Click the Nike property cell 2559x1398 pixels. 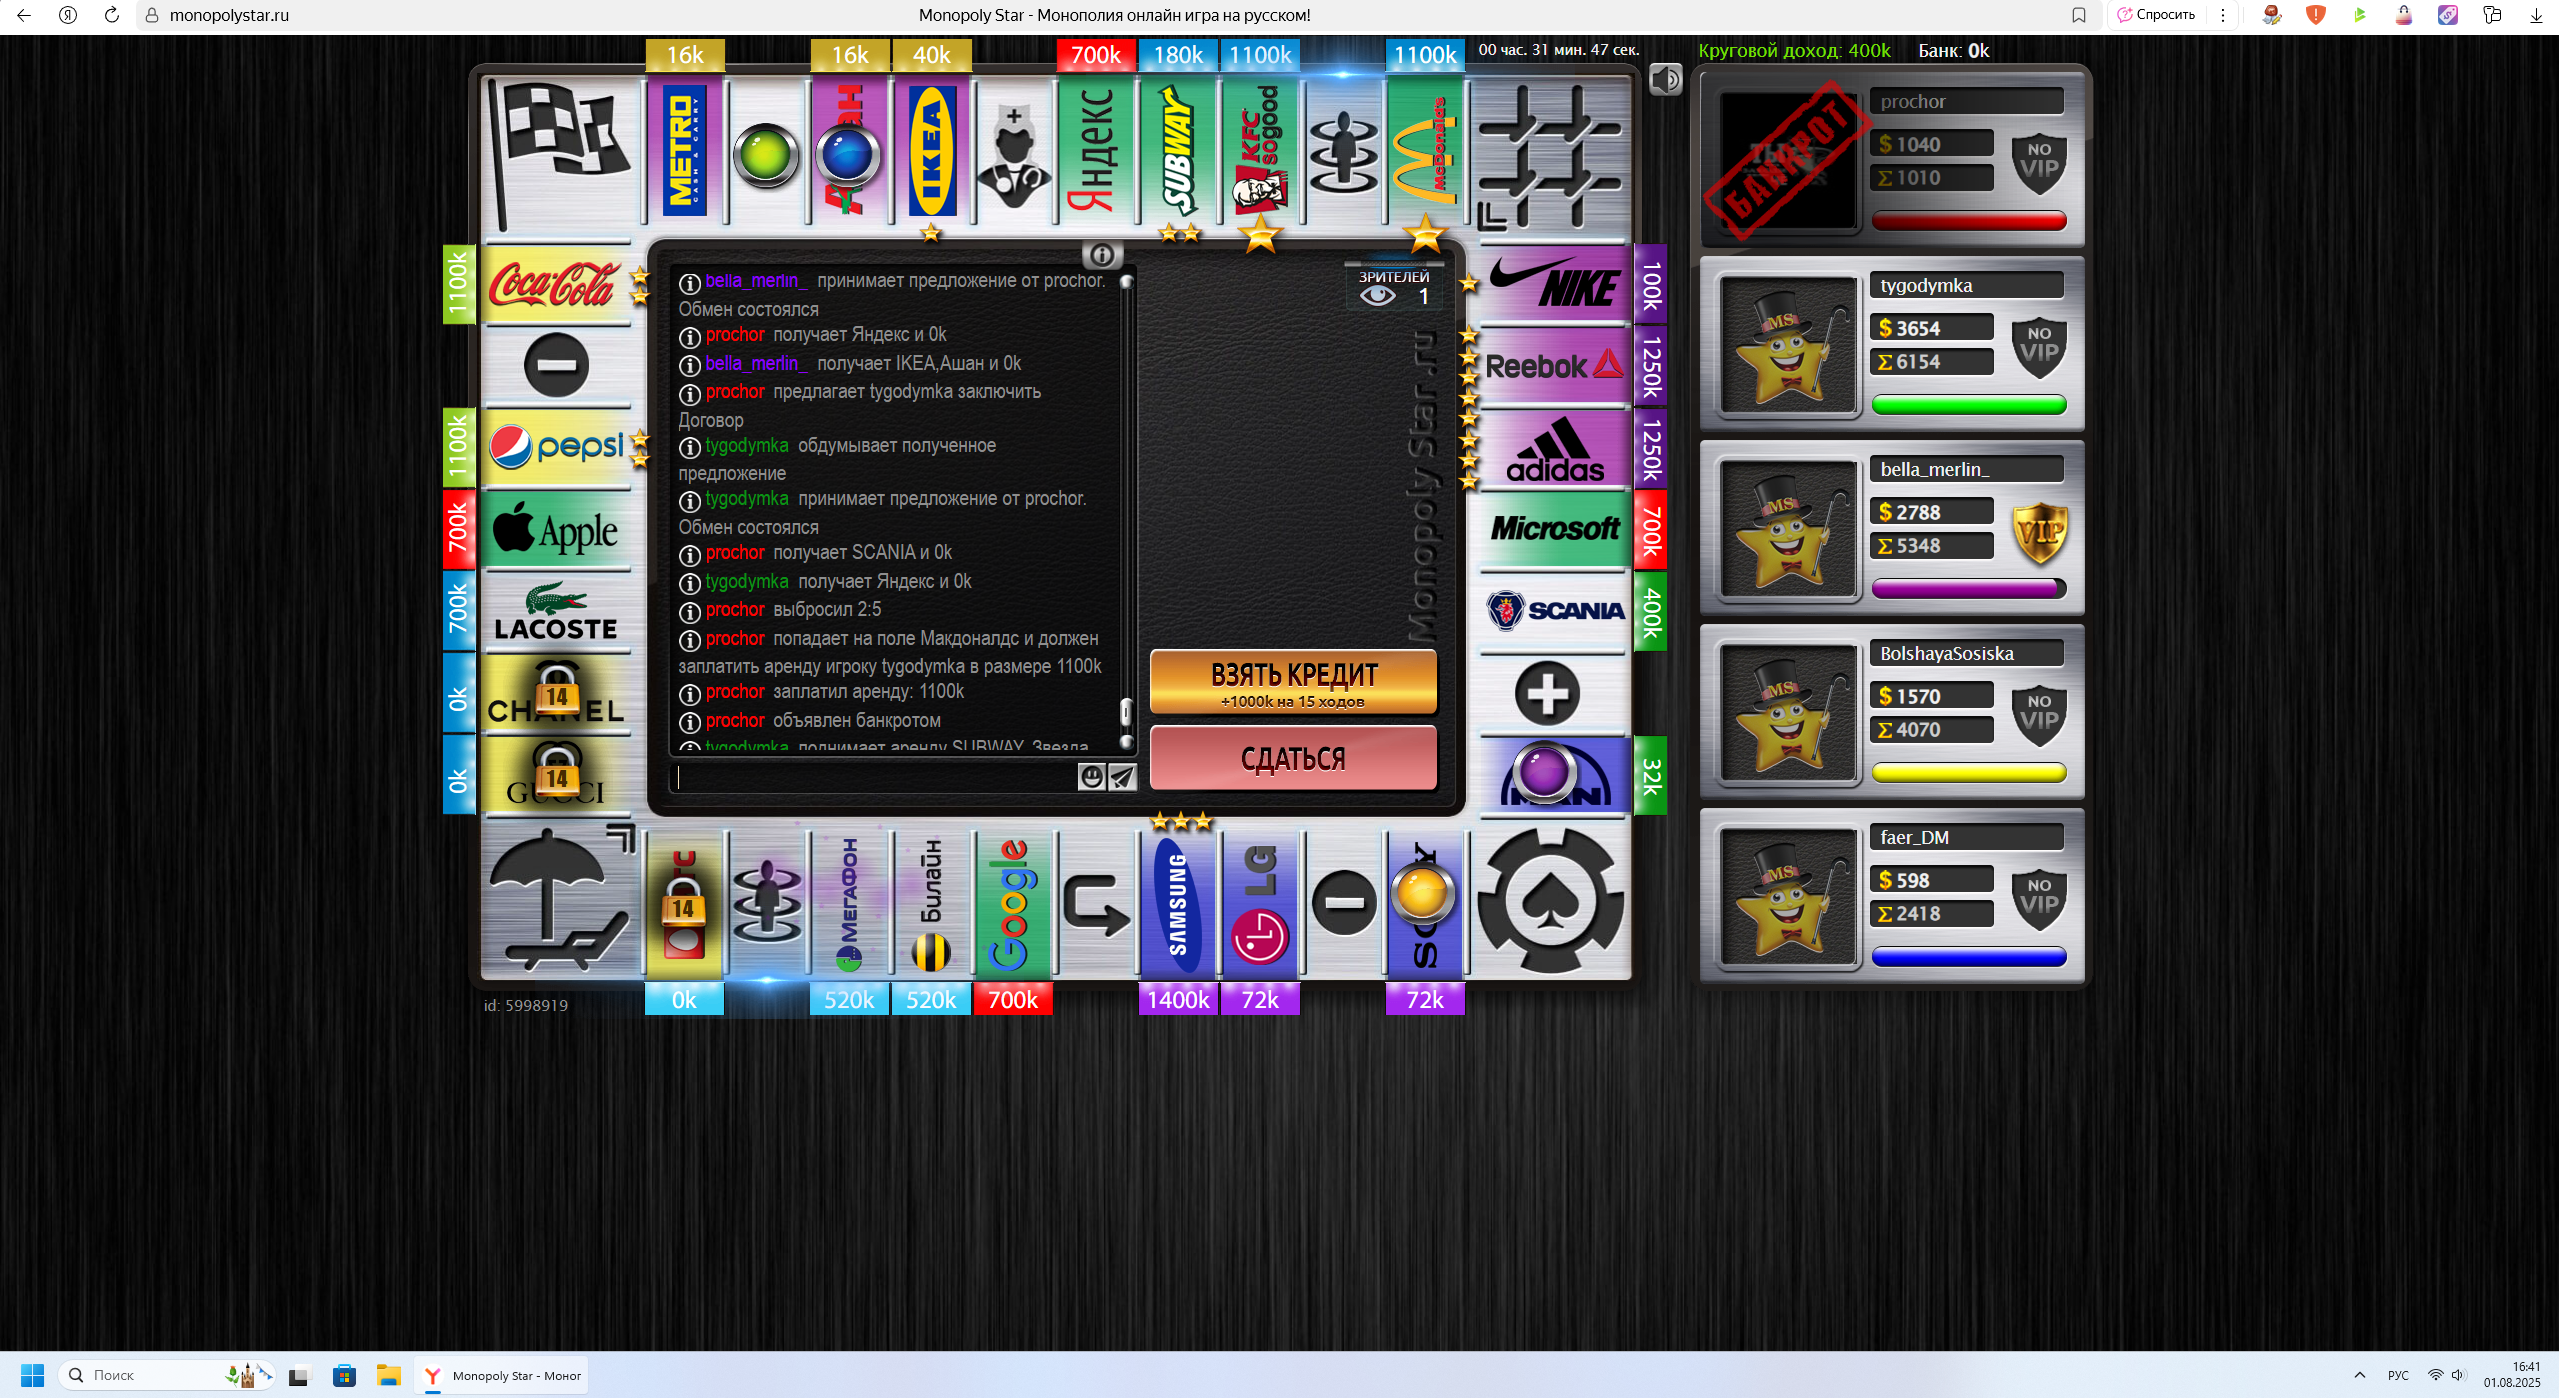point(1554,284)
